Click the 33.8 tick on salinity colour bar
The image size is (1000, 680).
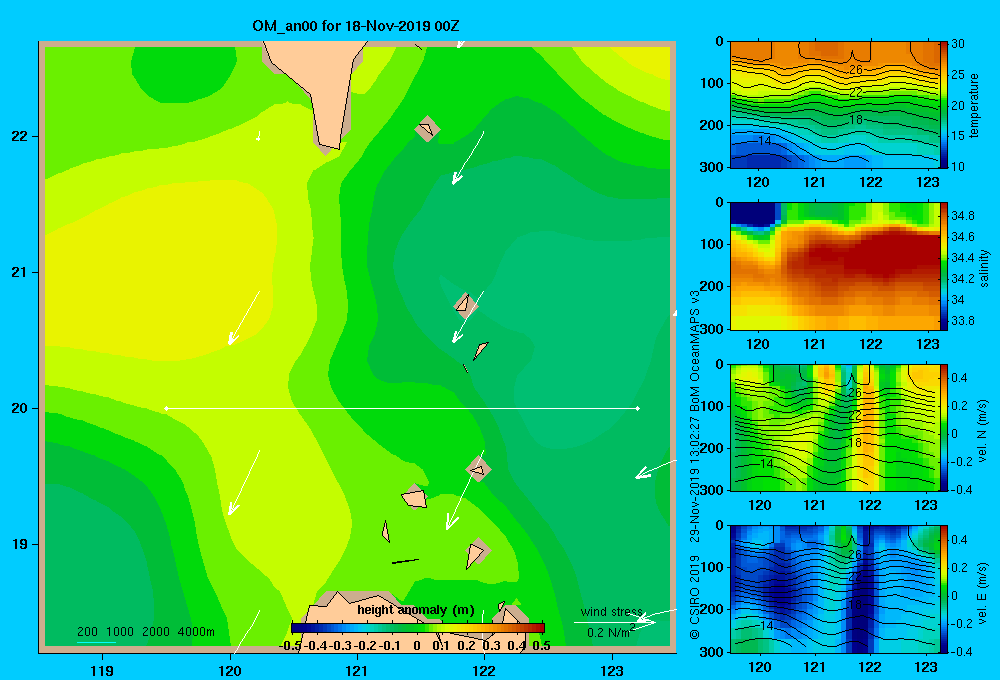[x=963, y=321]
